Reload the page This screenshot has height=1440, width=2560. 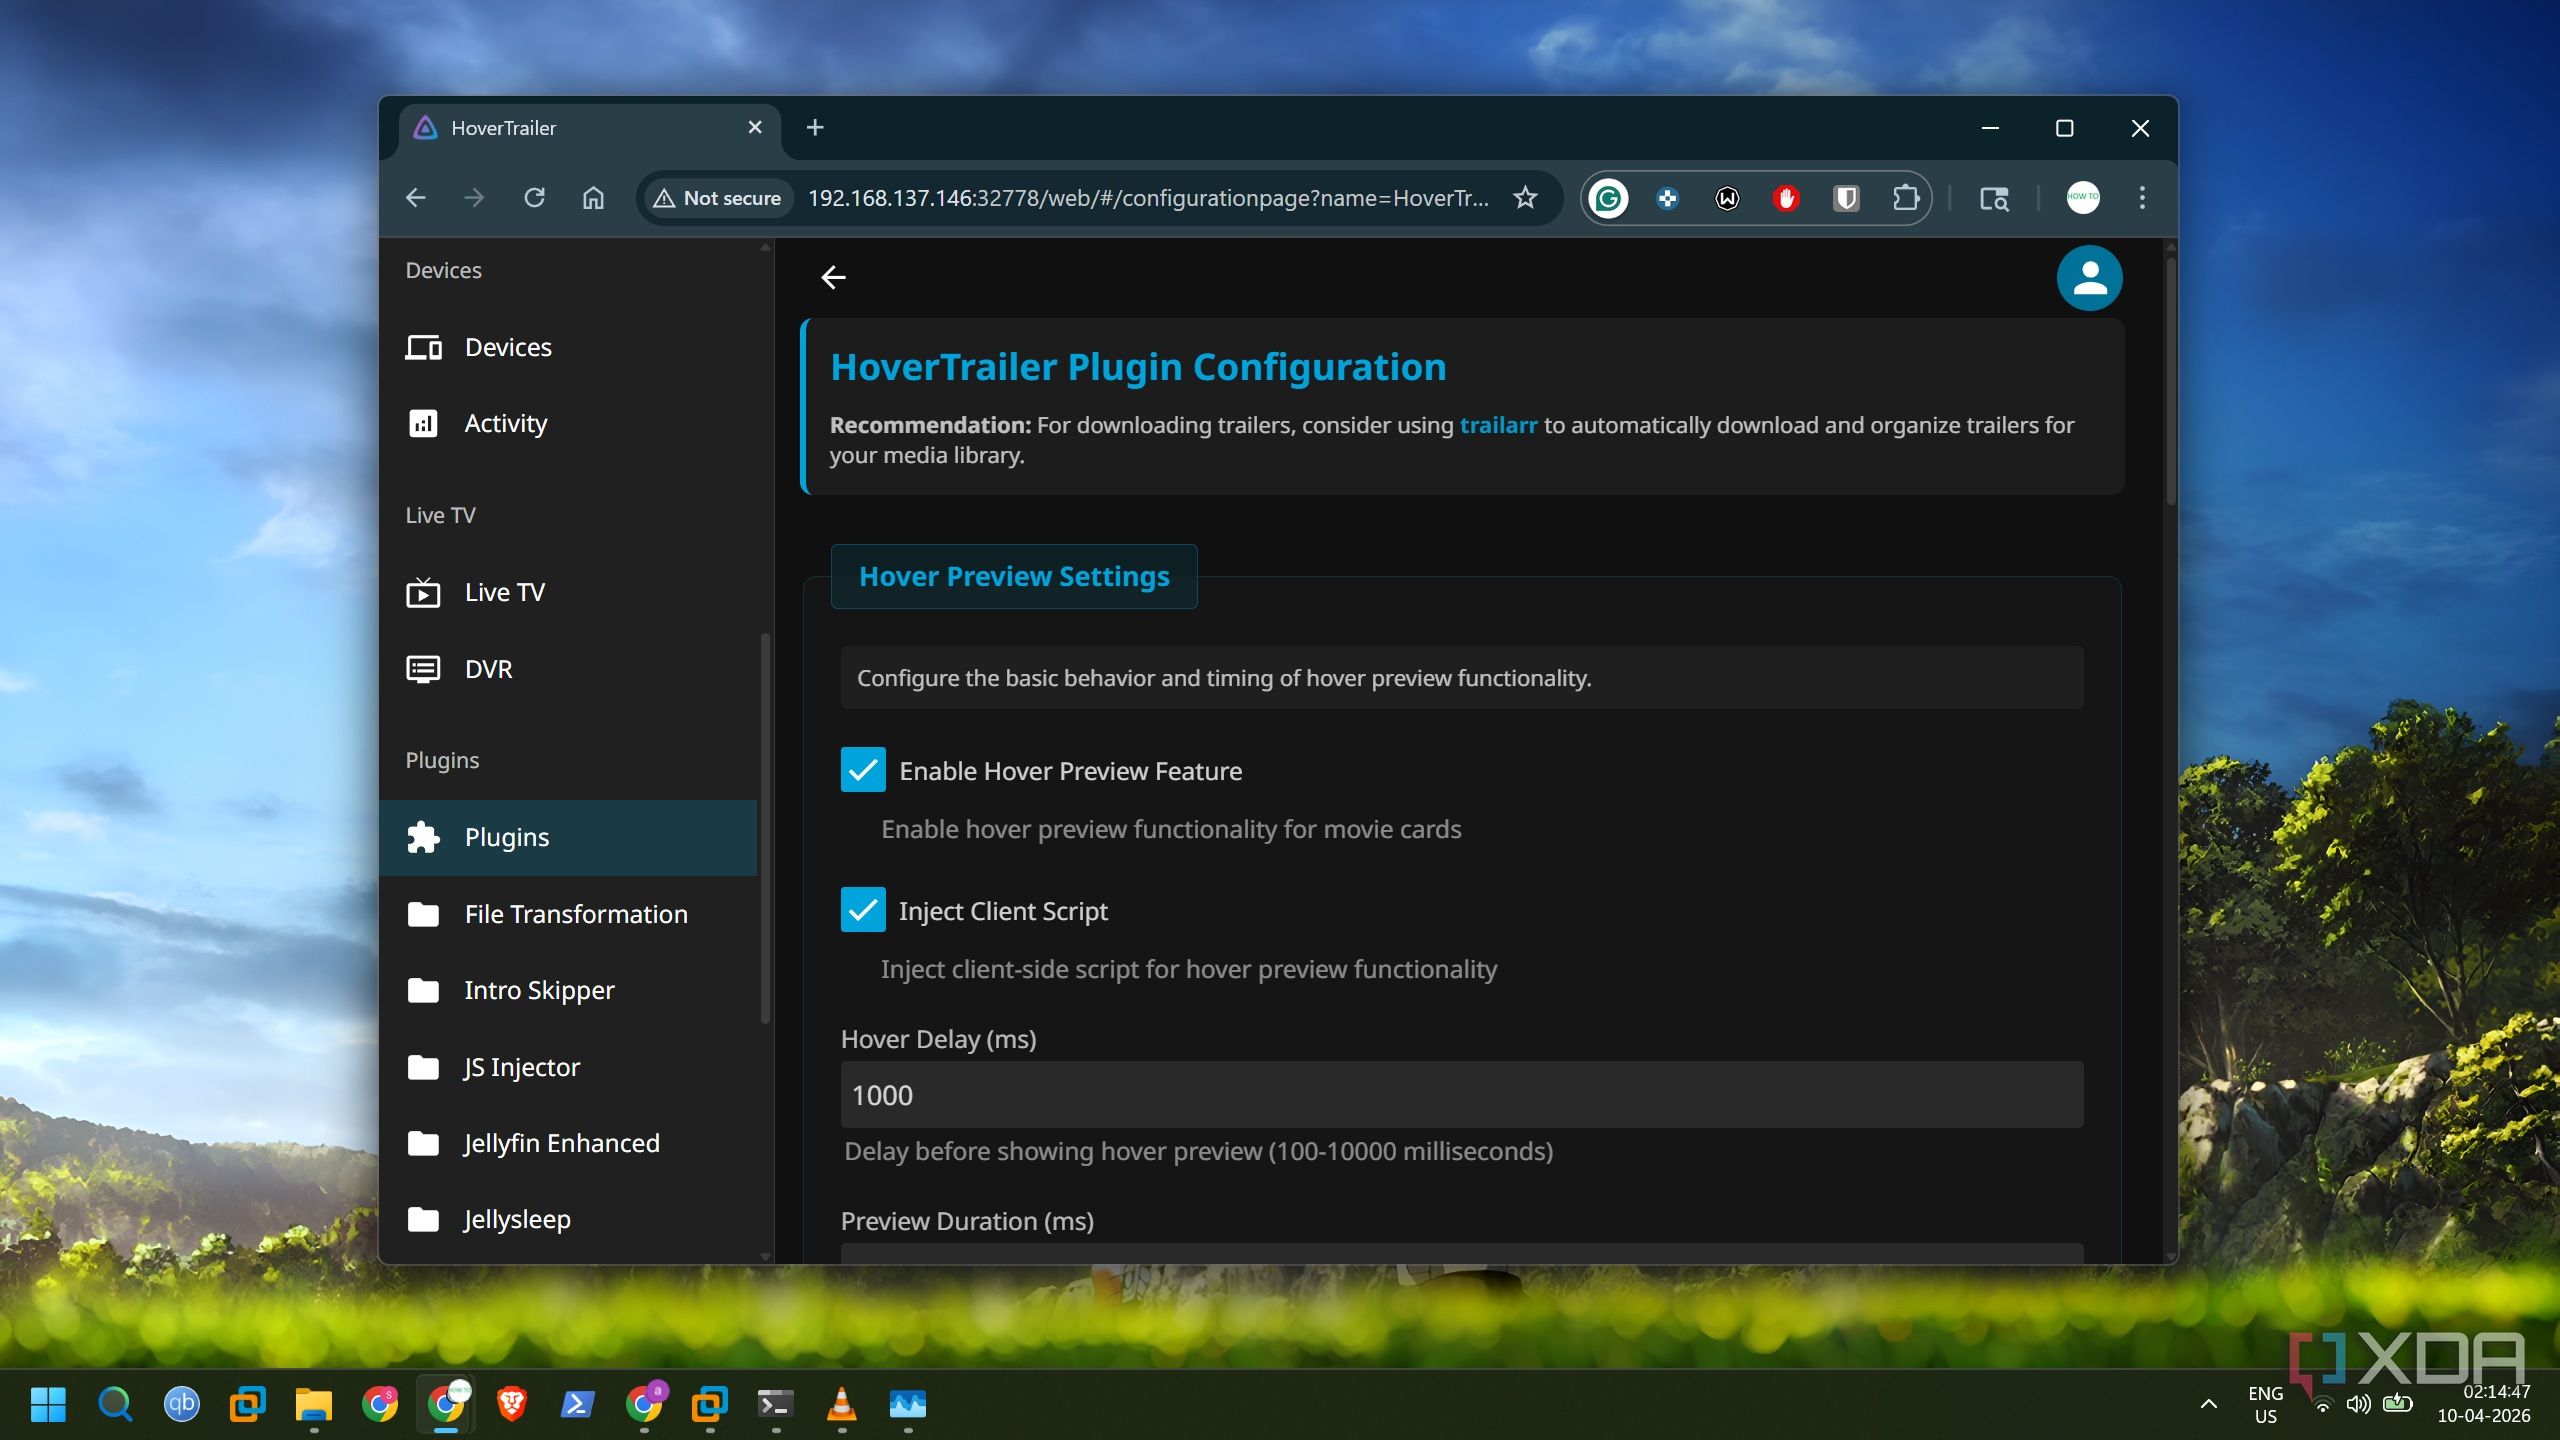click(x=534, y=198)
